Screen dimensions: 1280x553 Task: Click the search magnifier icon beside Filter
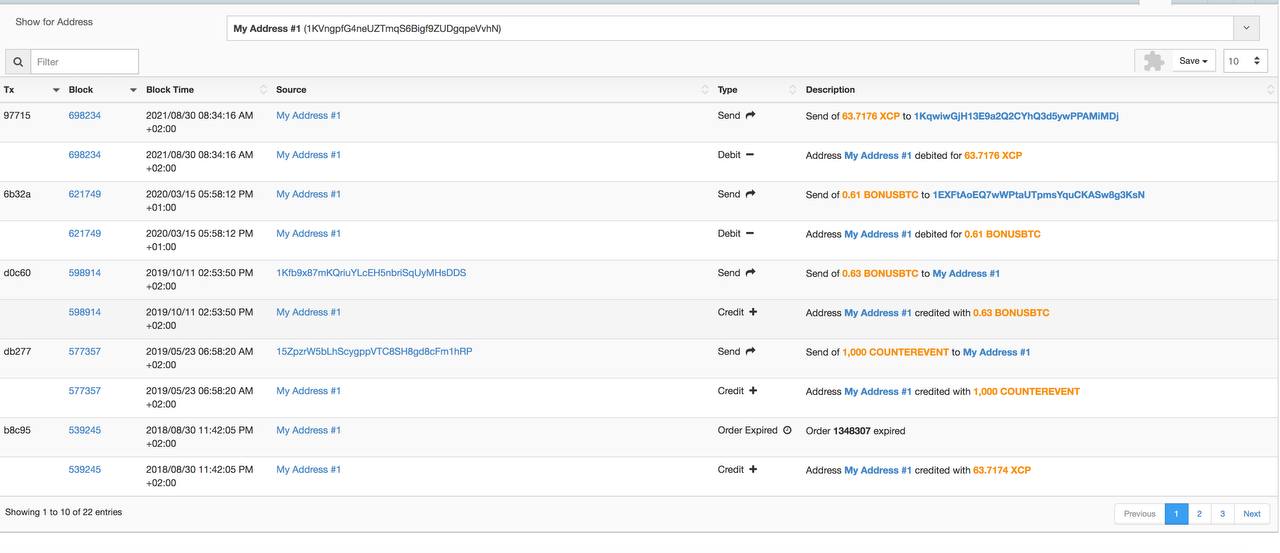(18, 62)
